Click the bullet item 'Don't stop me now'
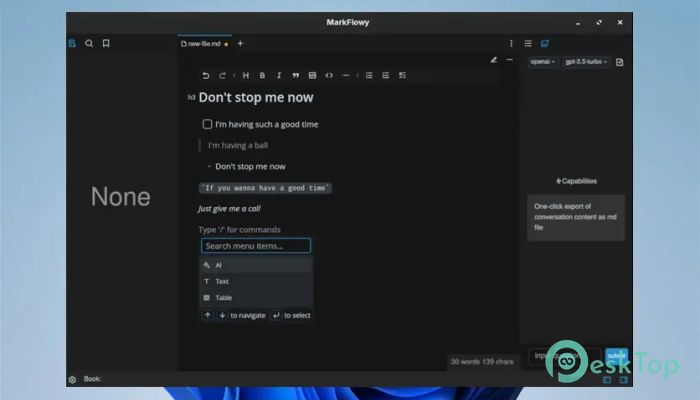This screenshot has height=400, width=700. tap(250, 167)
